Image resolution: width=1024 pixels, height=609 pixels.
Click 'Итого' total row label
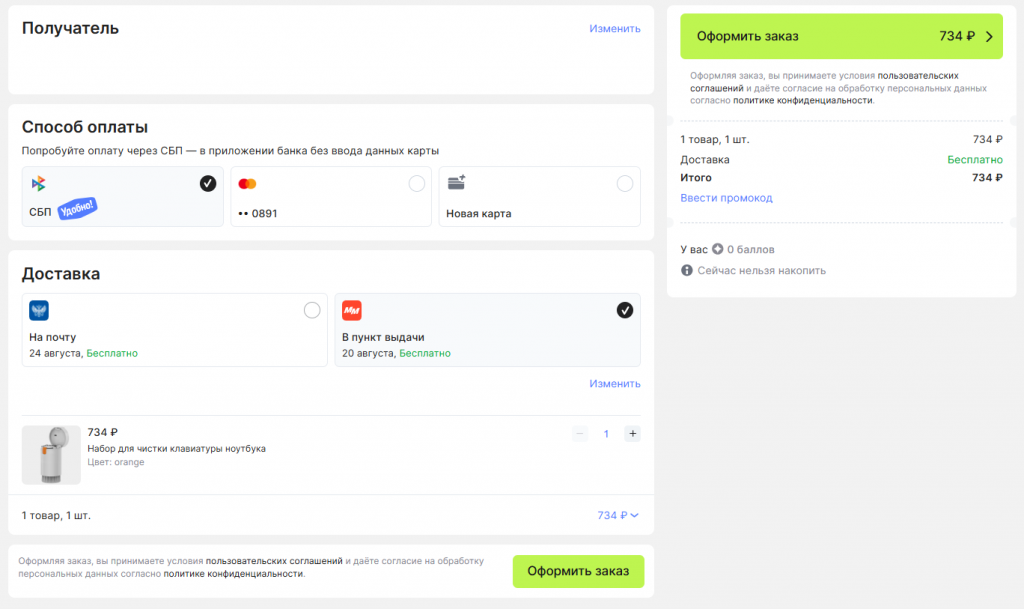(x=696, y=178)
